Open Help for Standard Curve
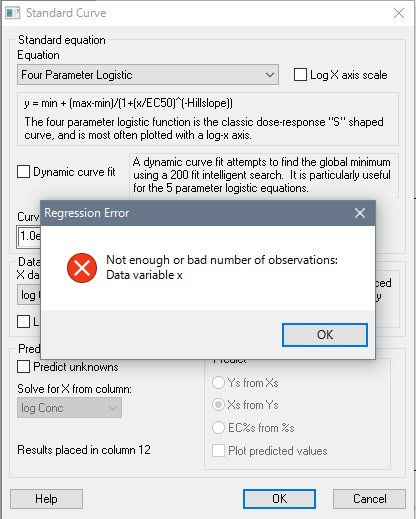The width and height of the screenshot is (416, 519). click(46, 499)
